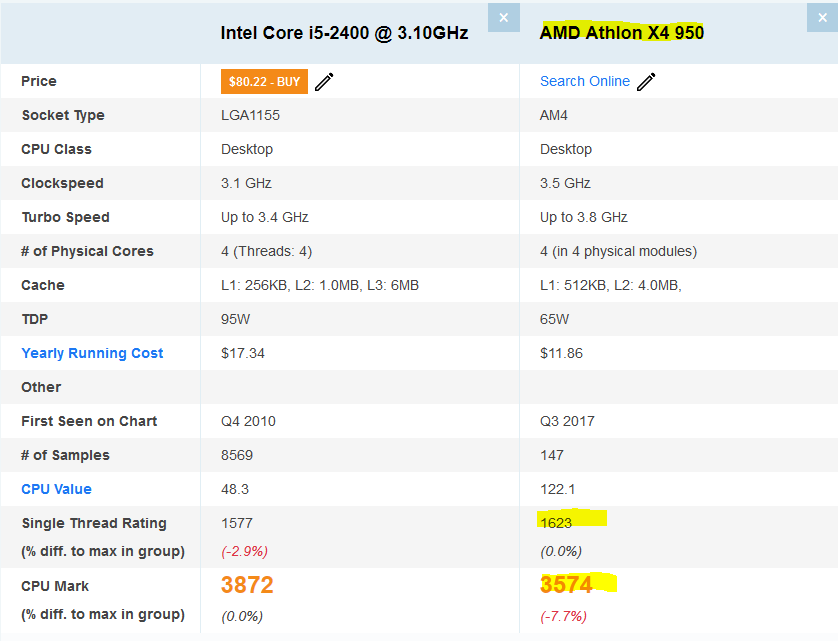
Task: Remove the AMD Athlon X4 950 column
Action: pyautogui.click(x=823, y=18)
